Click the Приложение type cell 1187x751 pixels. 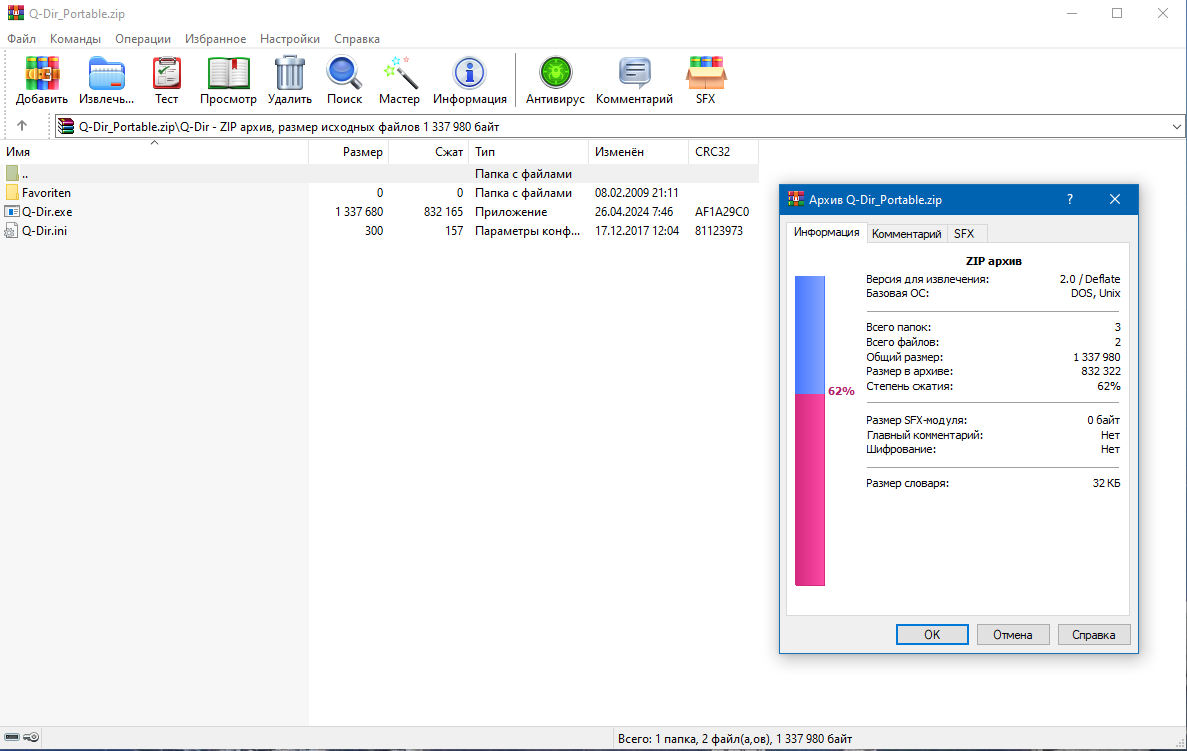click(511, 212)
